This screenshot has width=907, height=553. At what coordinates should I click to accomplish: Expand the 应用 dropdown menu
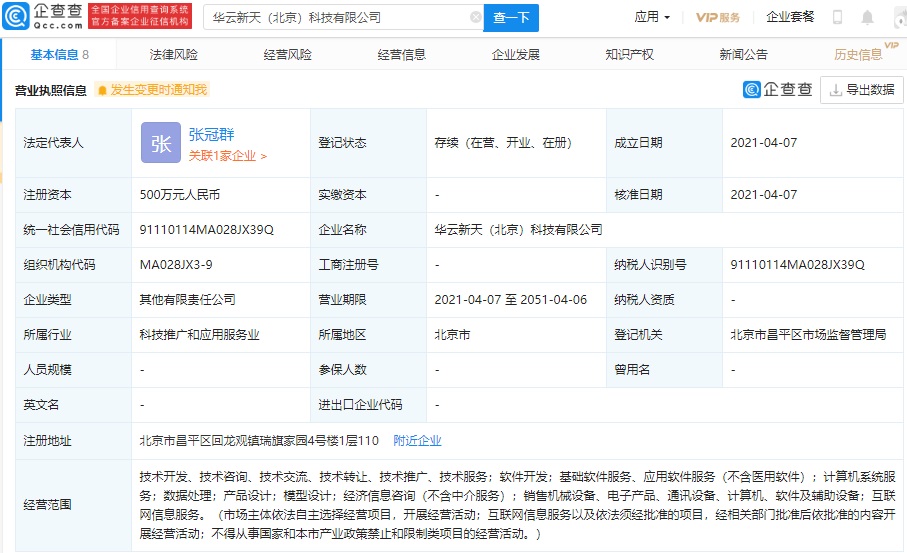pos(652,17)
